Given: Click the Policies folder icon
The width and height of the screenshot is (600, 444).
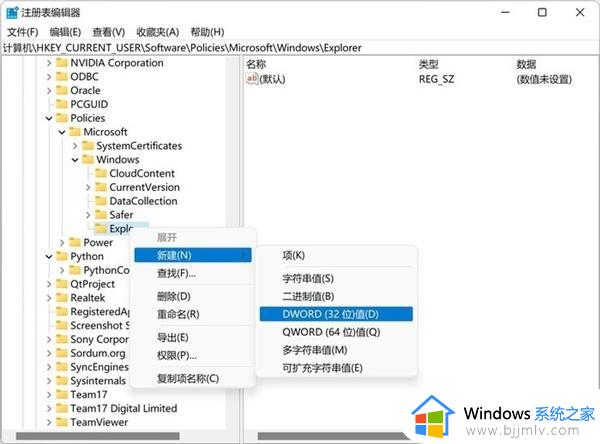Looking at the screenshot, I should [62, 118].
